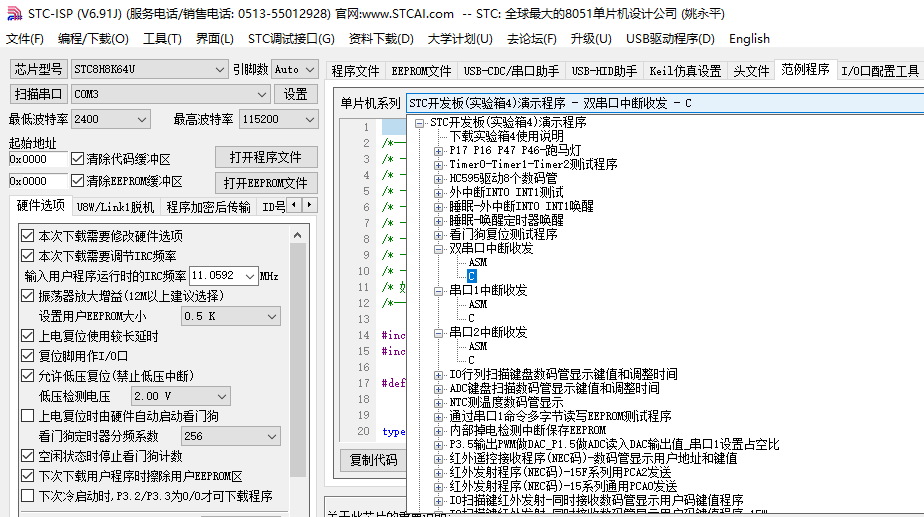Switch to the EEPROM文件 tab
This screenshot has width=924, height=517.
click(x=421, y=71)
